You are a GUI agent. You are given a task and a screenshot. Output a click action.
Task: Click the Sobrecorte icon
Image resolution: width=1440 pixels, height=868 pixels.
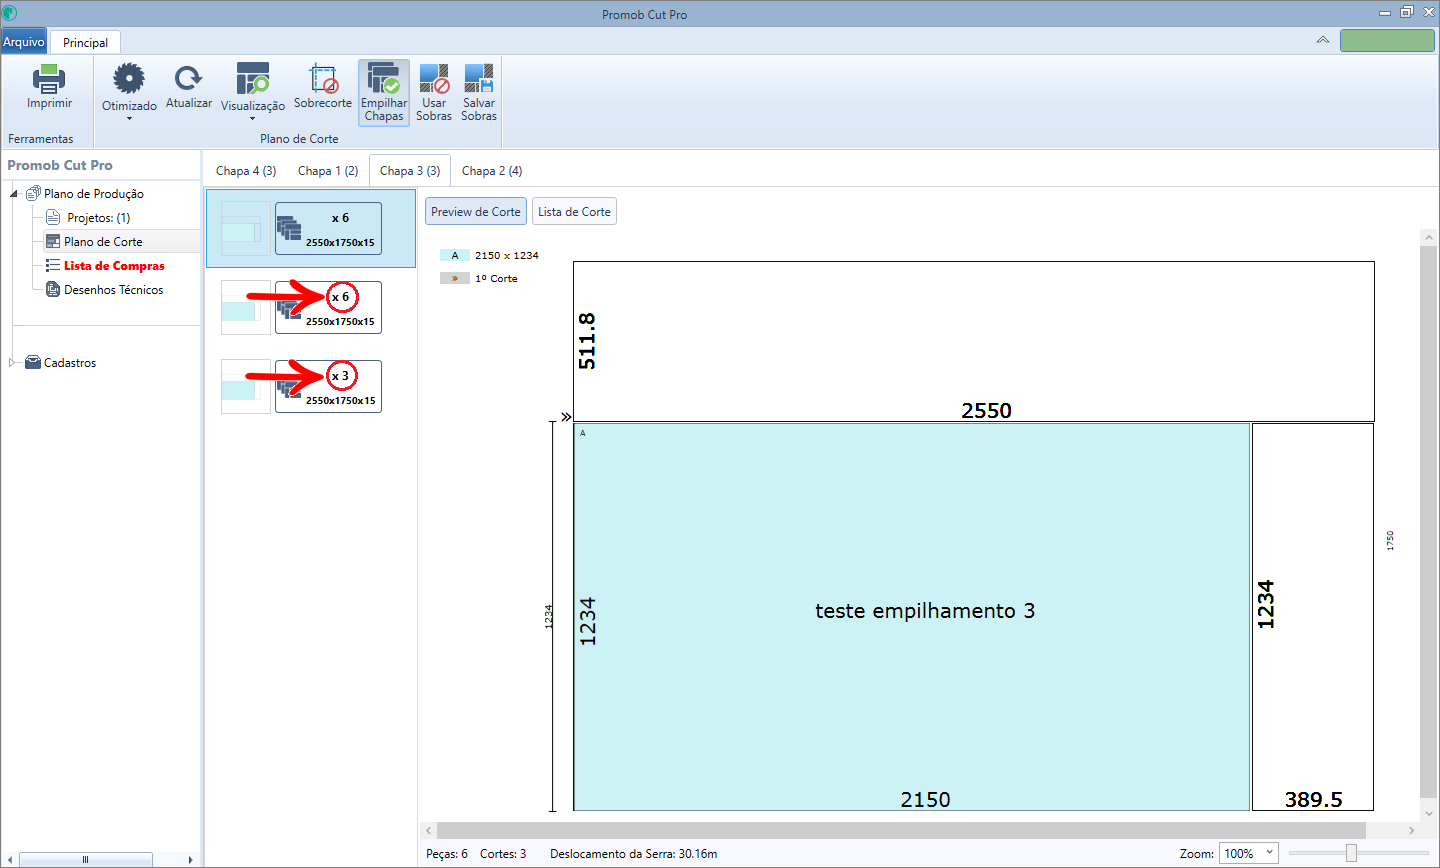coord(323,79)
